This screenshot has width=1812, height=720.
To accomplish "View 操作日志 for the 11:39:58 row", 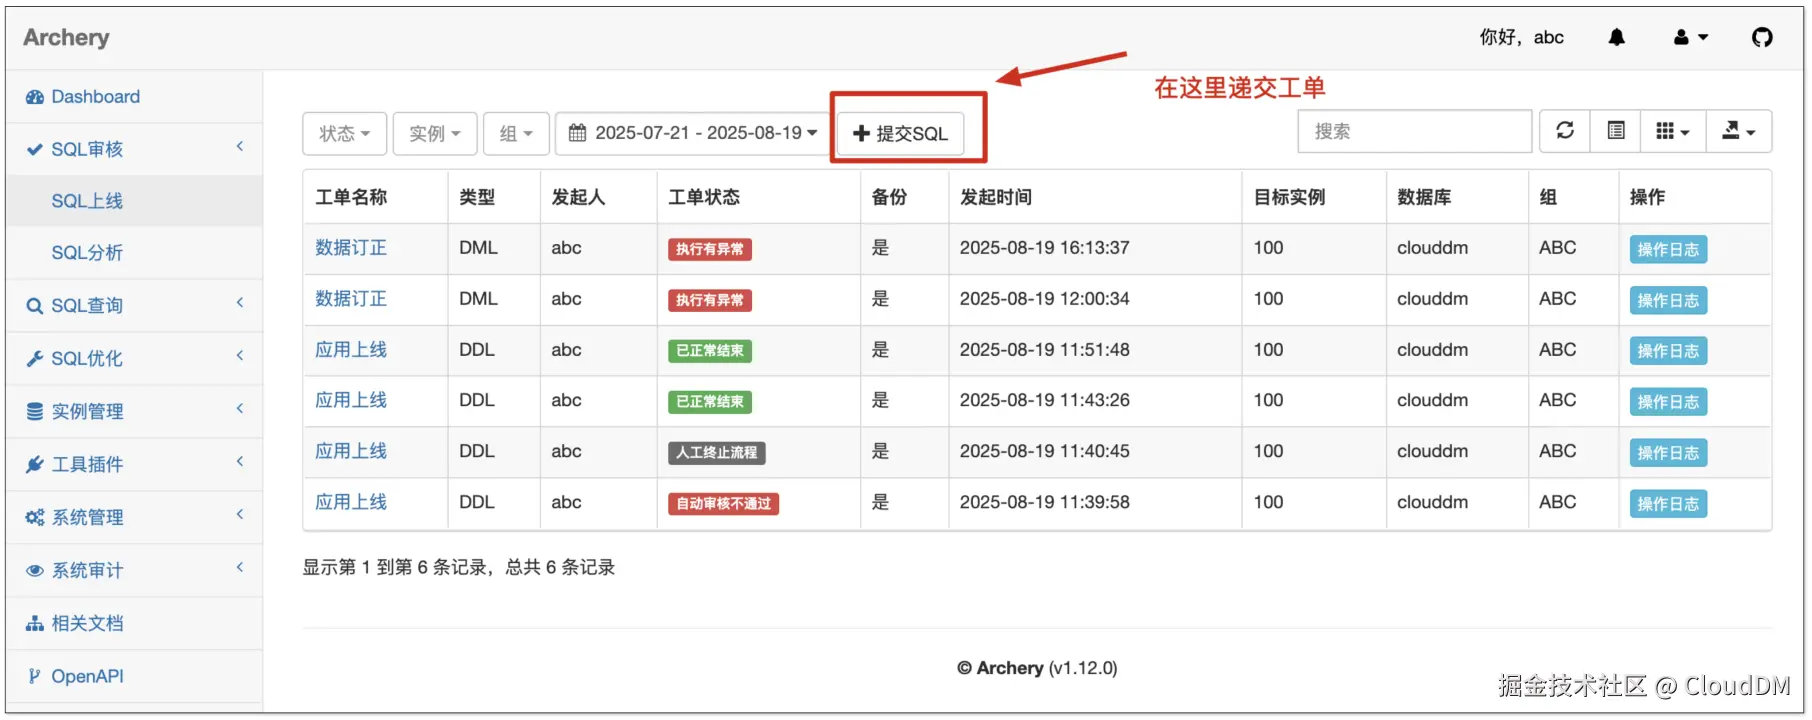I will 1668,504.
